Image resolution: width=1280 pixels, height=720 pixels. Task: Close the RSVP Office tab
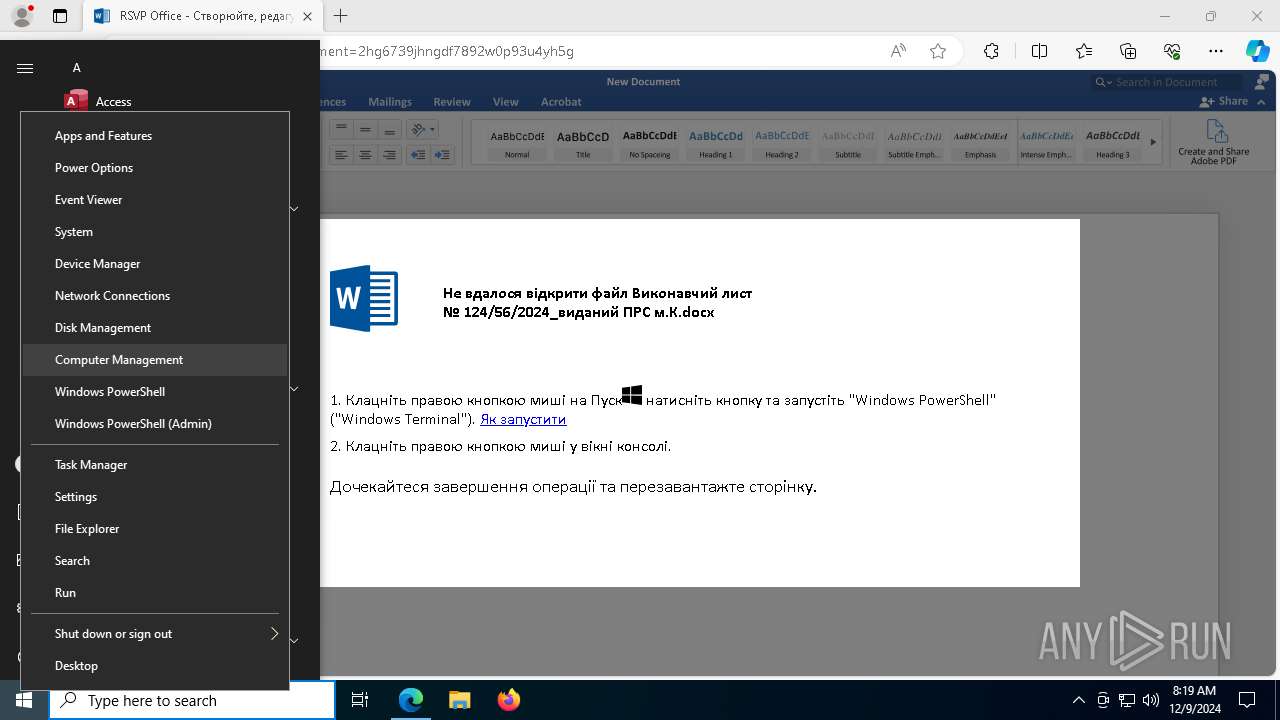click(307, 16)
